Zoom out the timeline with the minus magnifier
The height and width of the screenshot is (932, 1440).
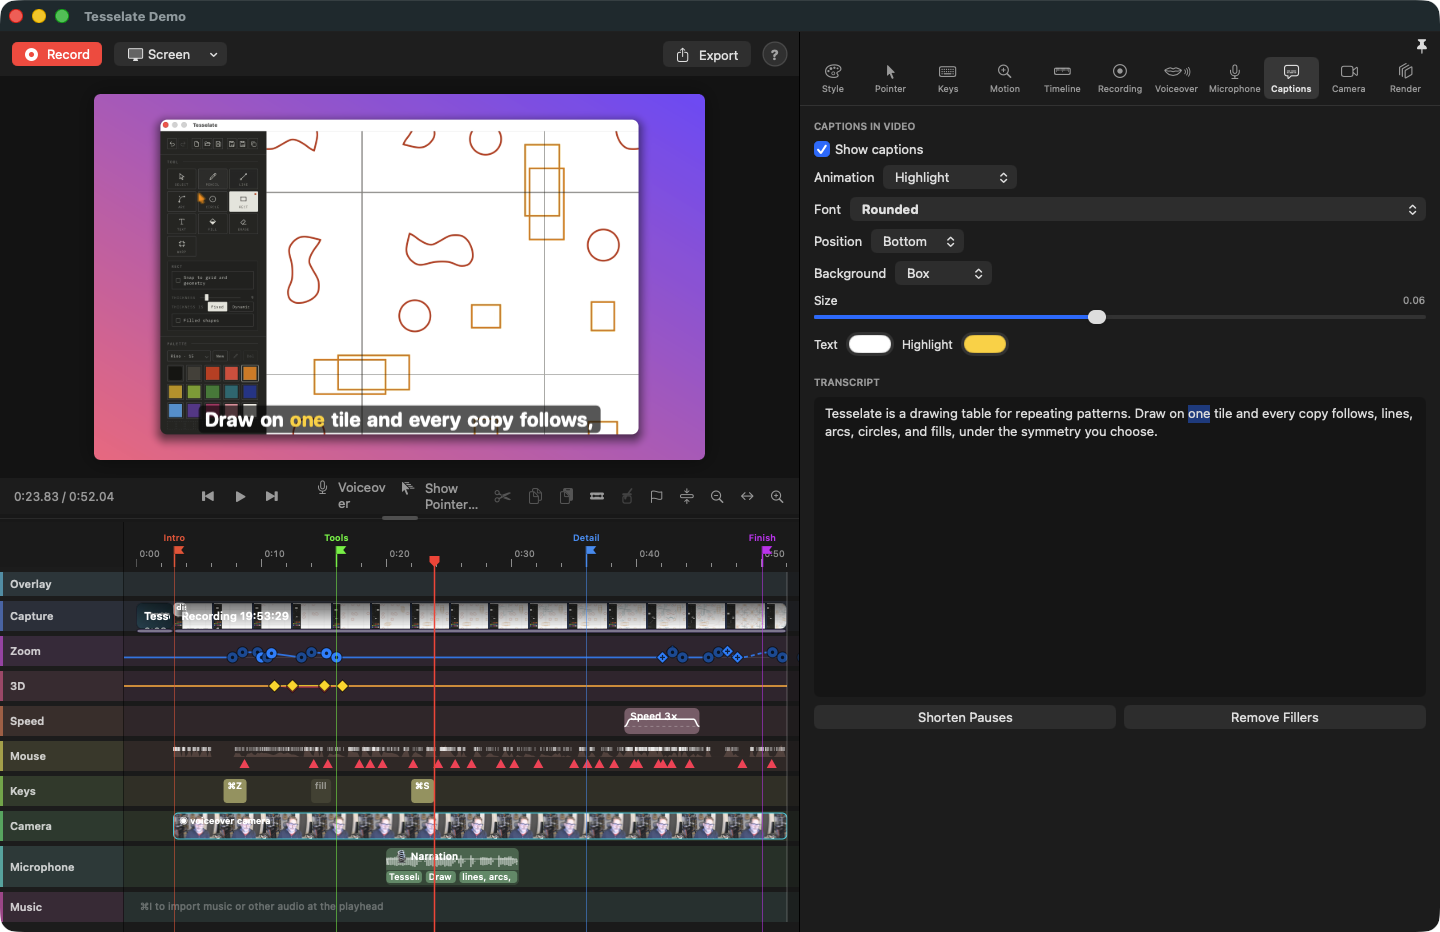[x=717, y=496]
